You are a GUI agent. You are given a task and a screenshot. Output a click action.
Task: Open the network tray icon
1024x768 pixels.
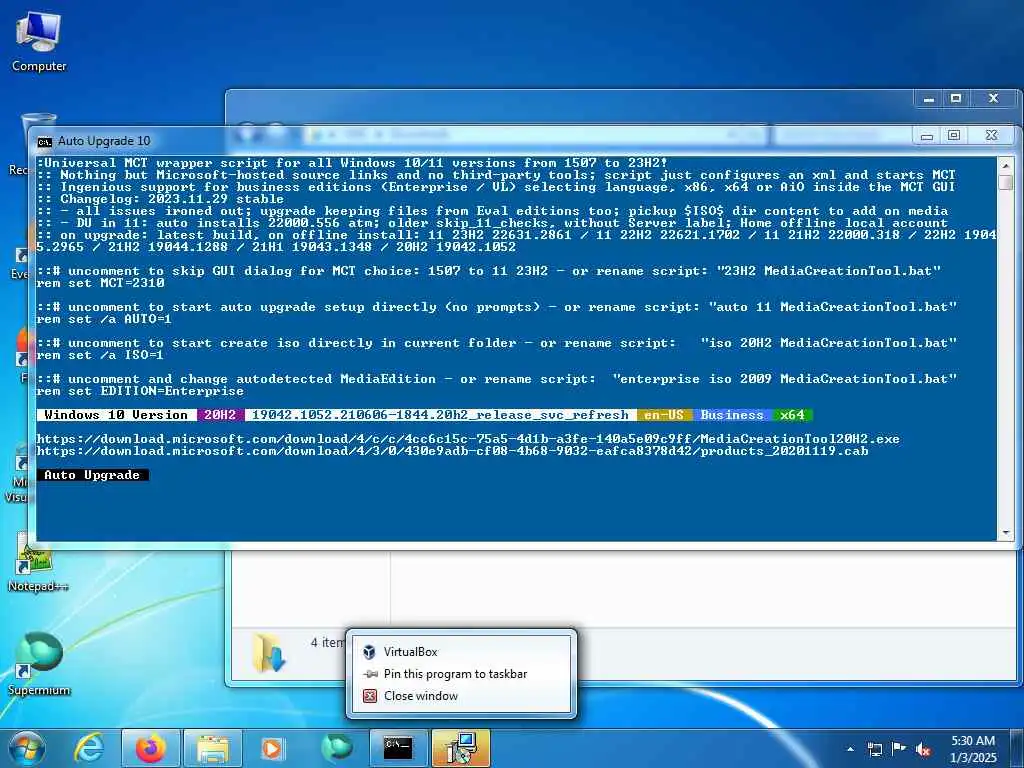tap(874, 749)
